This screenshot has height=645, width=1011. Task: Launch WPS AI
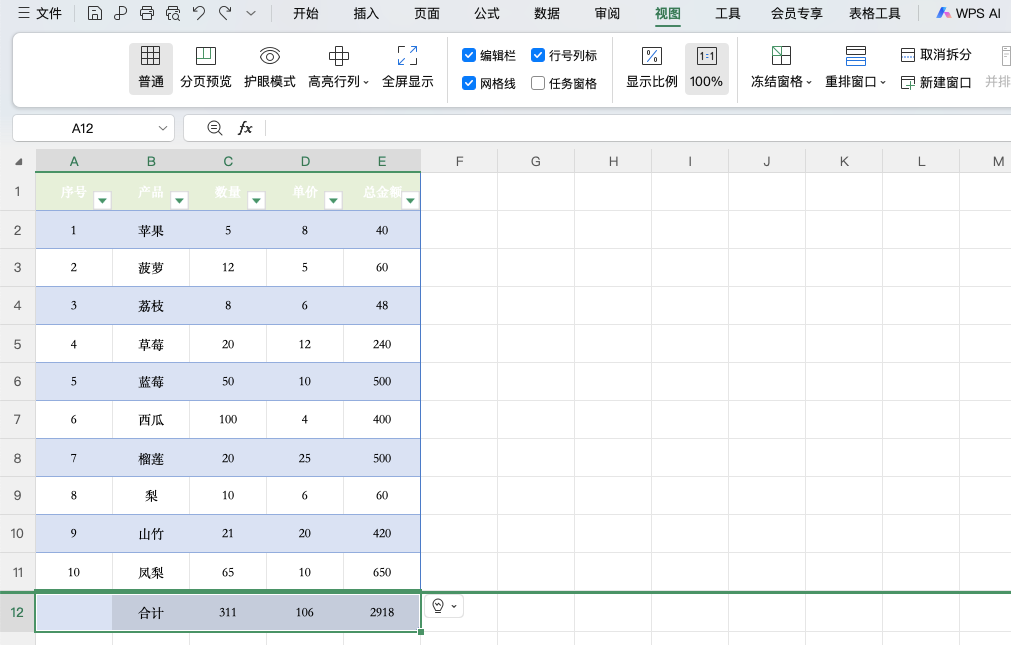(x=968, y=13)
